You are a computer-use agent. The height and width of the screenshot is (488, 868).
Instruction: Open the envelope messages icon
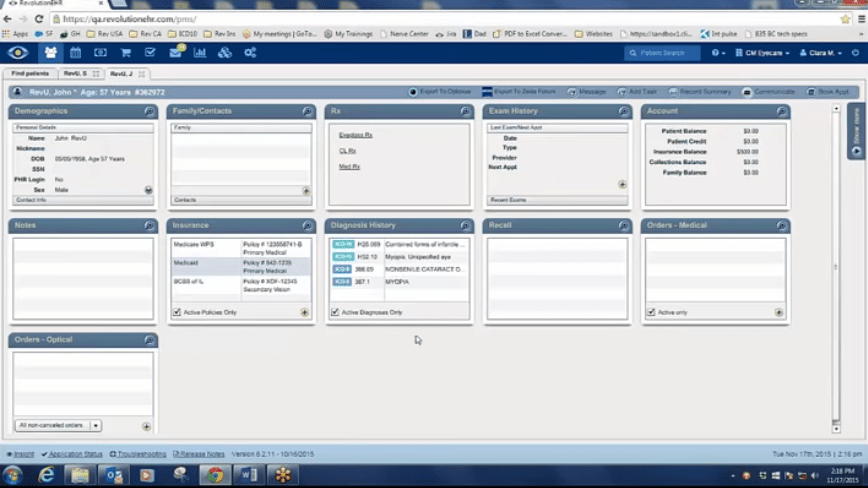pyautogui.click(x=175, y=53)
